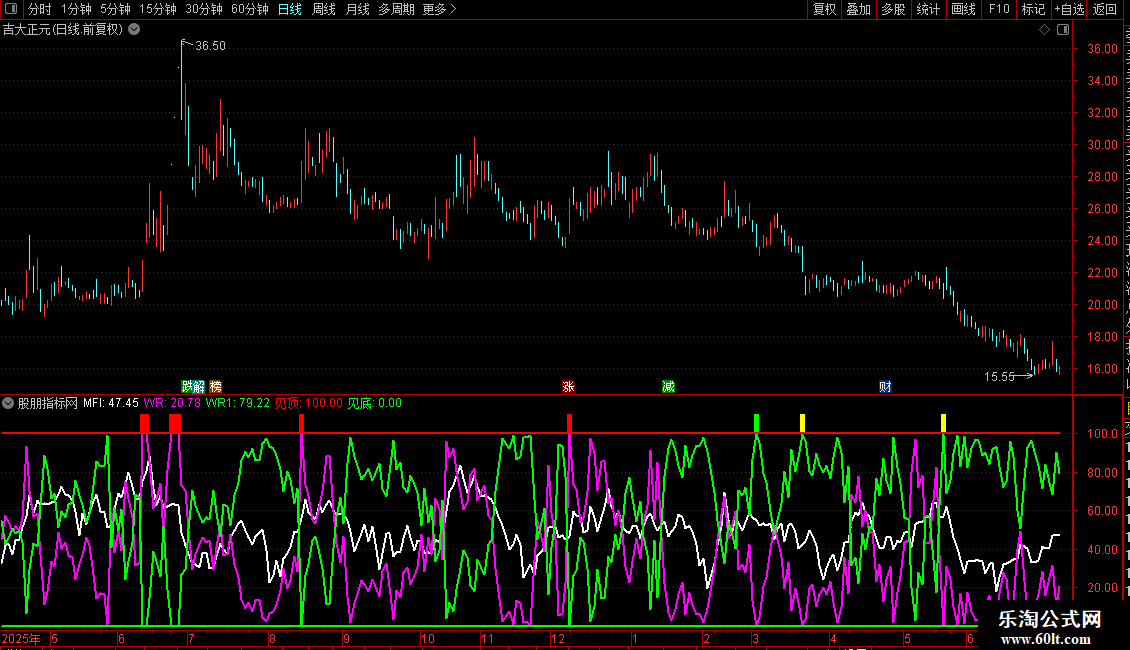Click the first red 见顶 signal bar
The height and width of the screenshot is (650, 1130).
tap(145, 423)
